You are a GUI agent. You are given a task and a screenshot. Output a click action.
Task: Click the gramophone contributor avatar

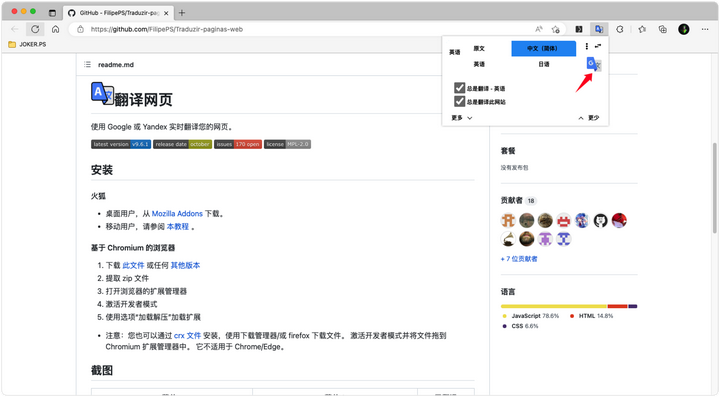[x=508, y=239]
